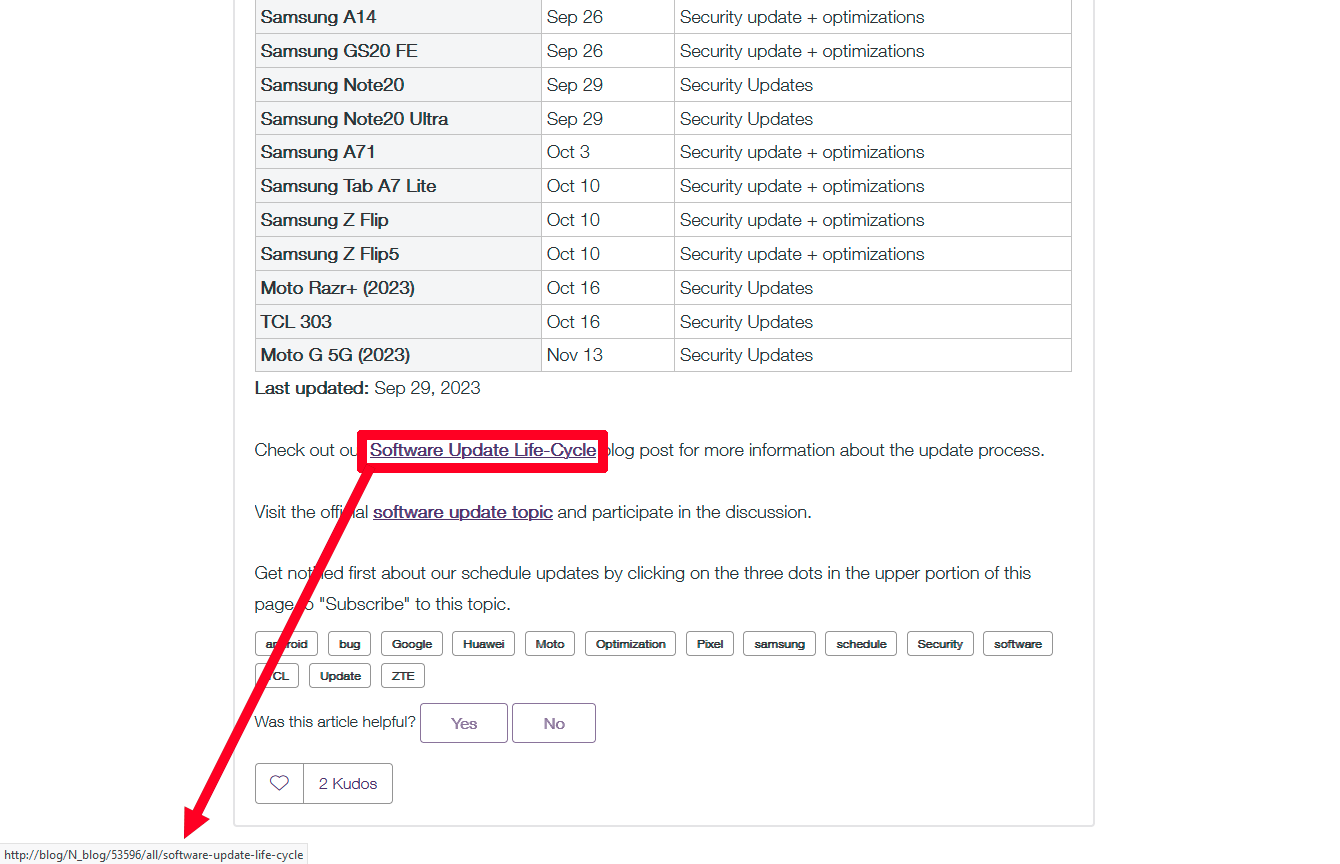1340x864 pixels.
Task: Click the ZTE tag
Action: pyautogui.click(x=403, y=676)
